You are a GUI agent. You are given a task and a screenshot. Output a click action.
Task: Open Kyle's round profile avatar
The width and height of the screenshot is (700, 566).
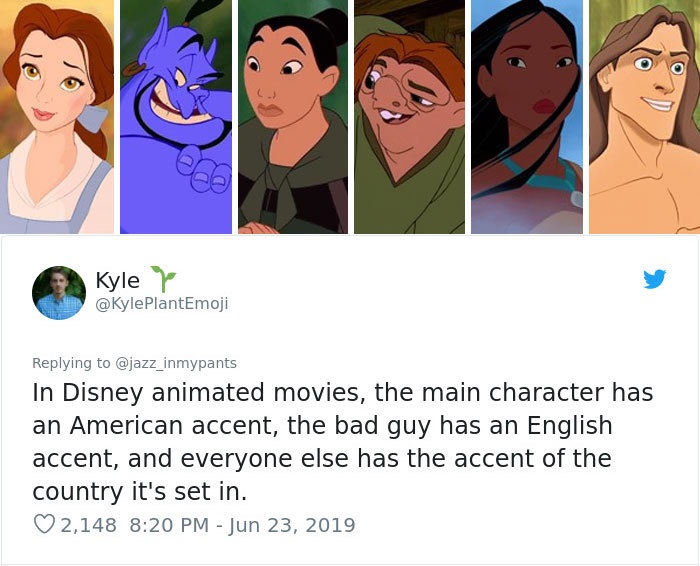tap(59, 293)
